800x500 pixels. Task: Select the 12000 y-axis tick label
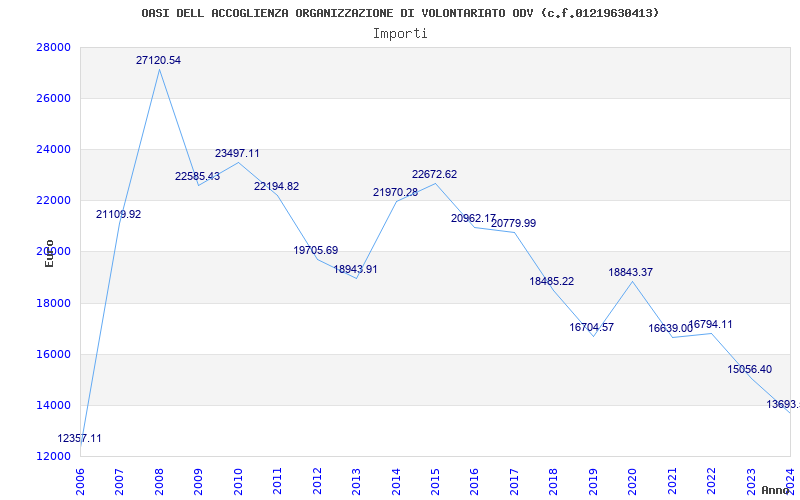(x=53, y=456)
